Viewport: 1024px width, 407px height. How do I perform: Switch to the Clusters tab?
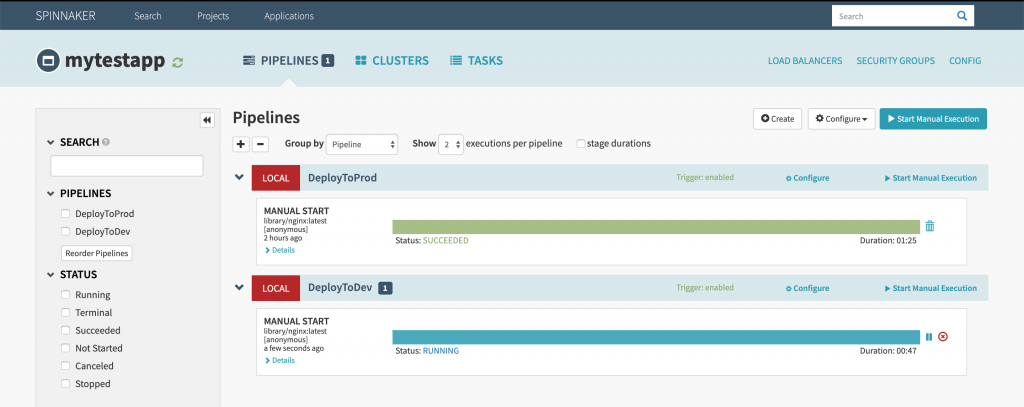(391, 61)
